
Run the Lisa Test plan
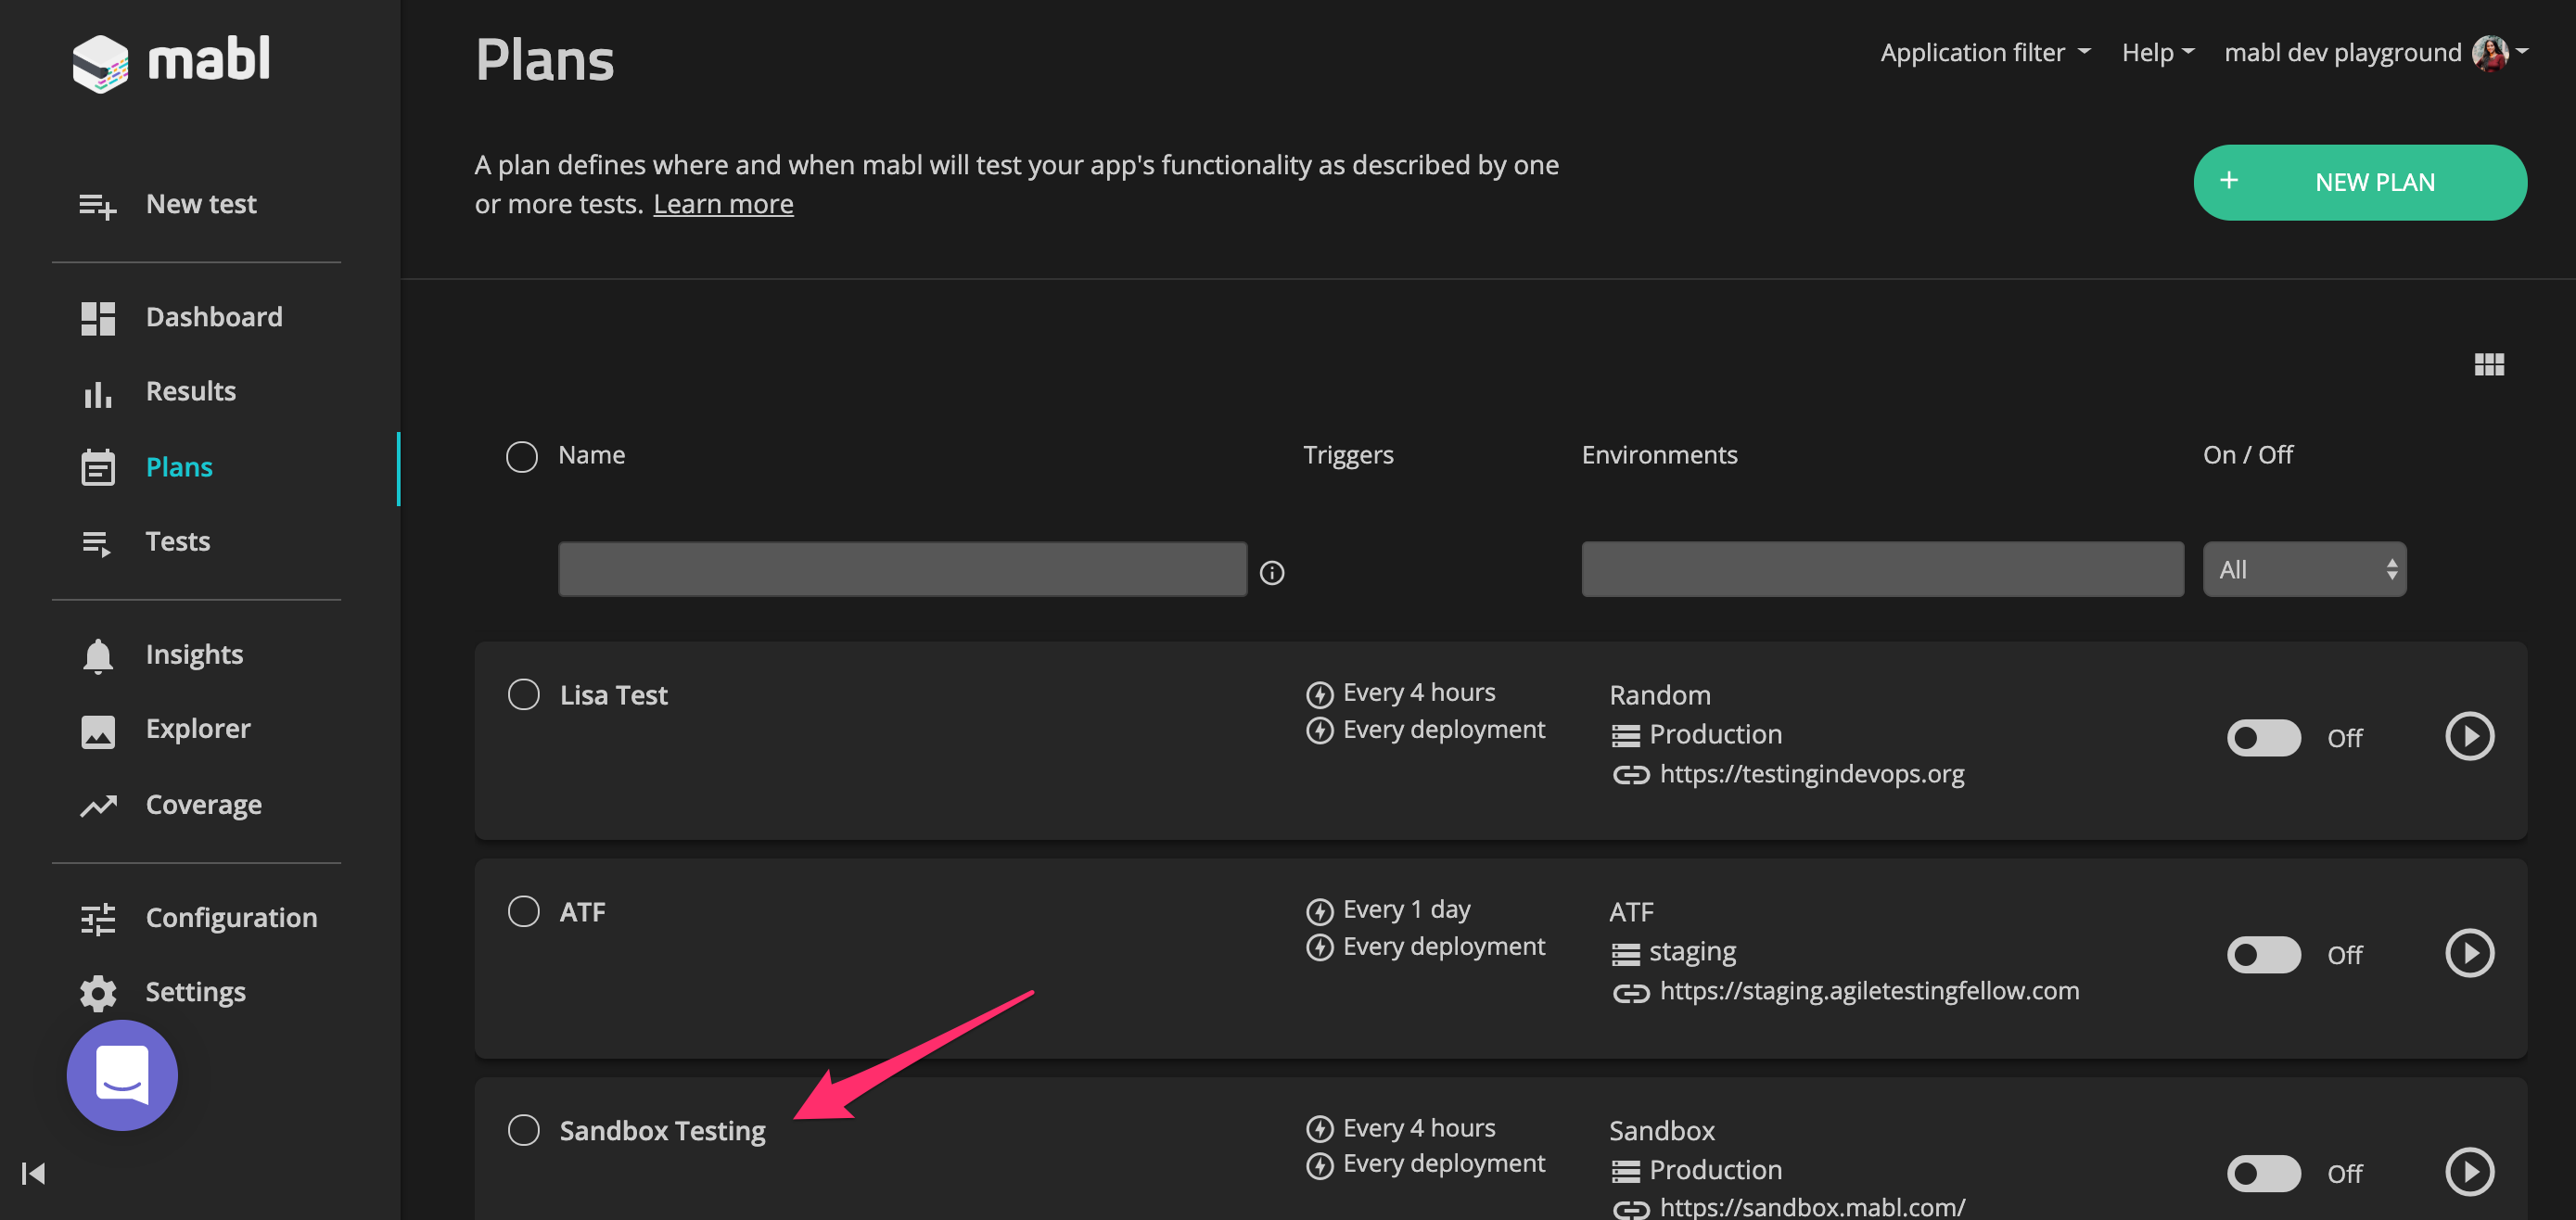coord(2469,736)
